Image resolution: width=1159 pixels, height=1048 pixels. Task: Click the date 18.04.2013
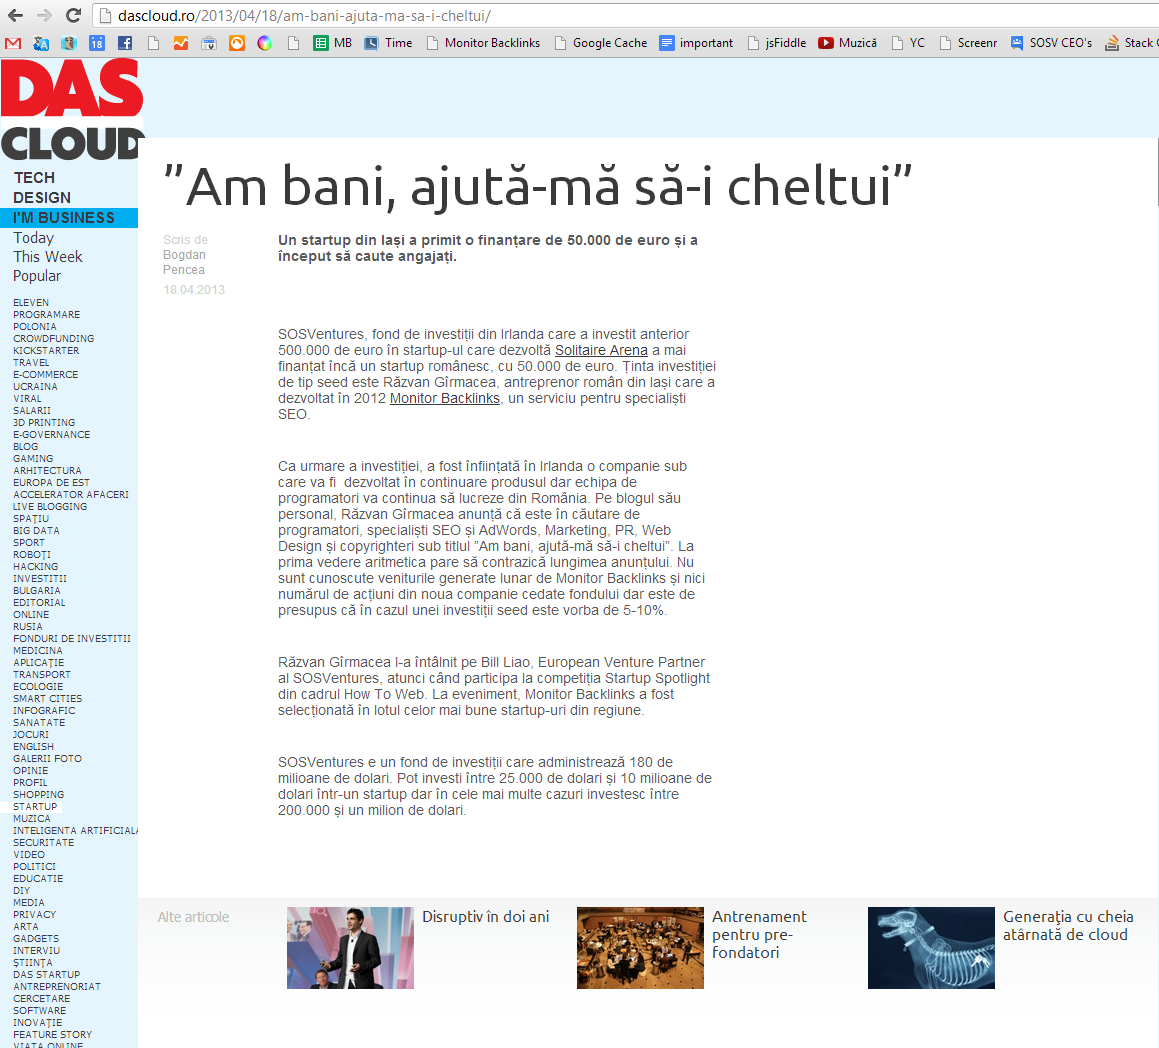click(x=194, y=290)
